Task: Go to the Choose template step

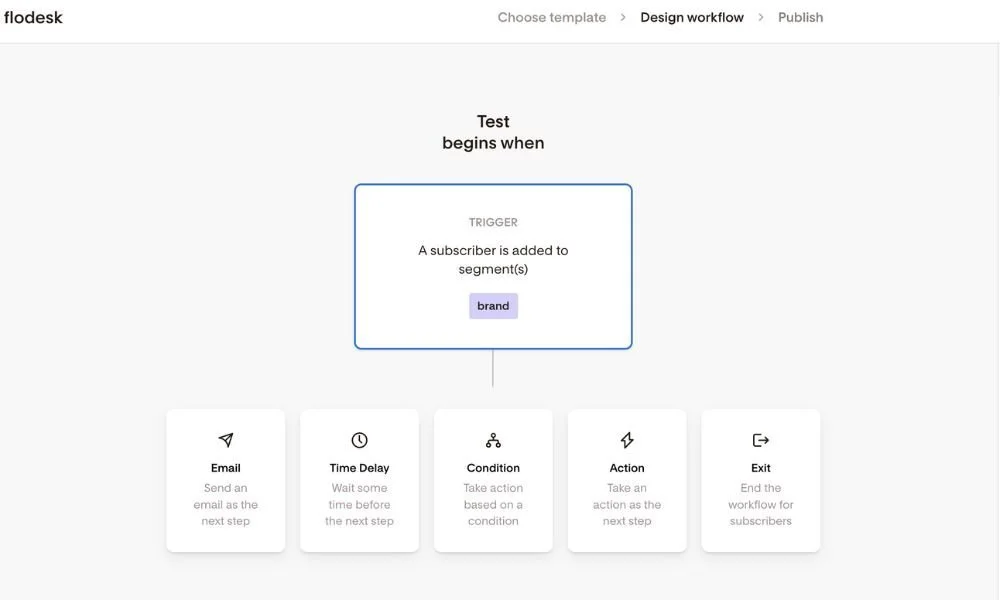Action: [x=552, y=18]
